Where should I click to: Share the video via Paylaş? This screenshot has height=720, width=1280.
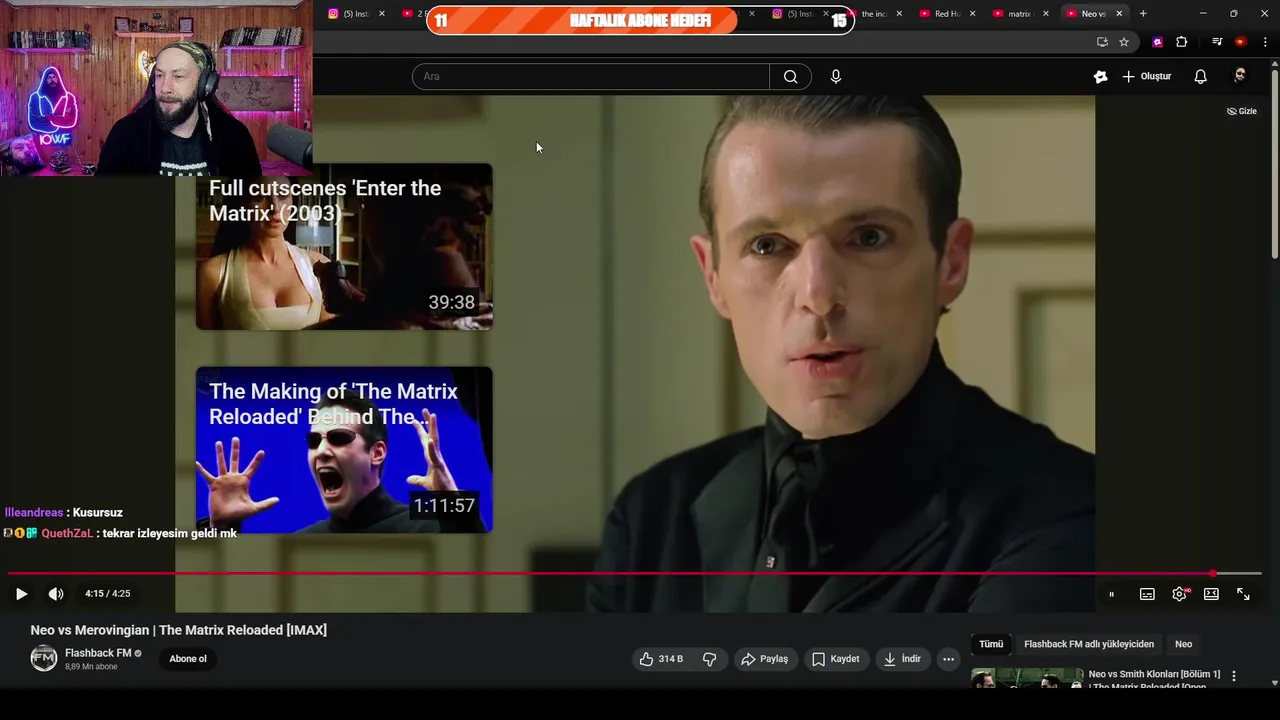pos(765,659)
